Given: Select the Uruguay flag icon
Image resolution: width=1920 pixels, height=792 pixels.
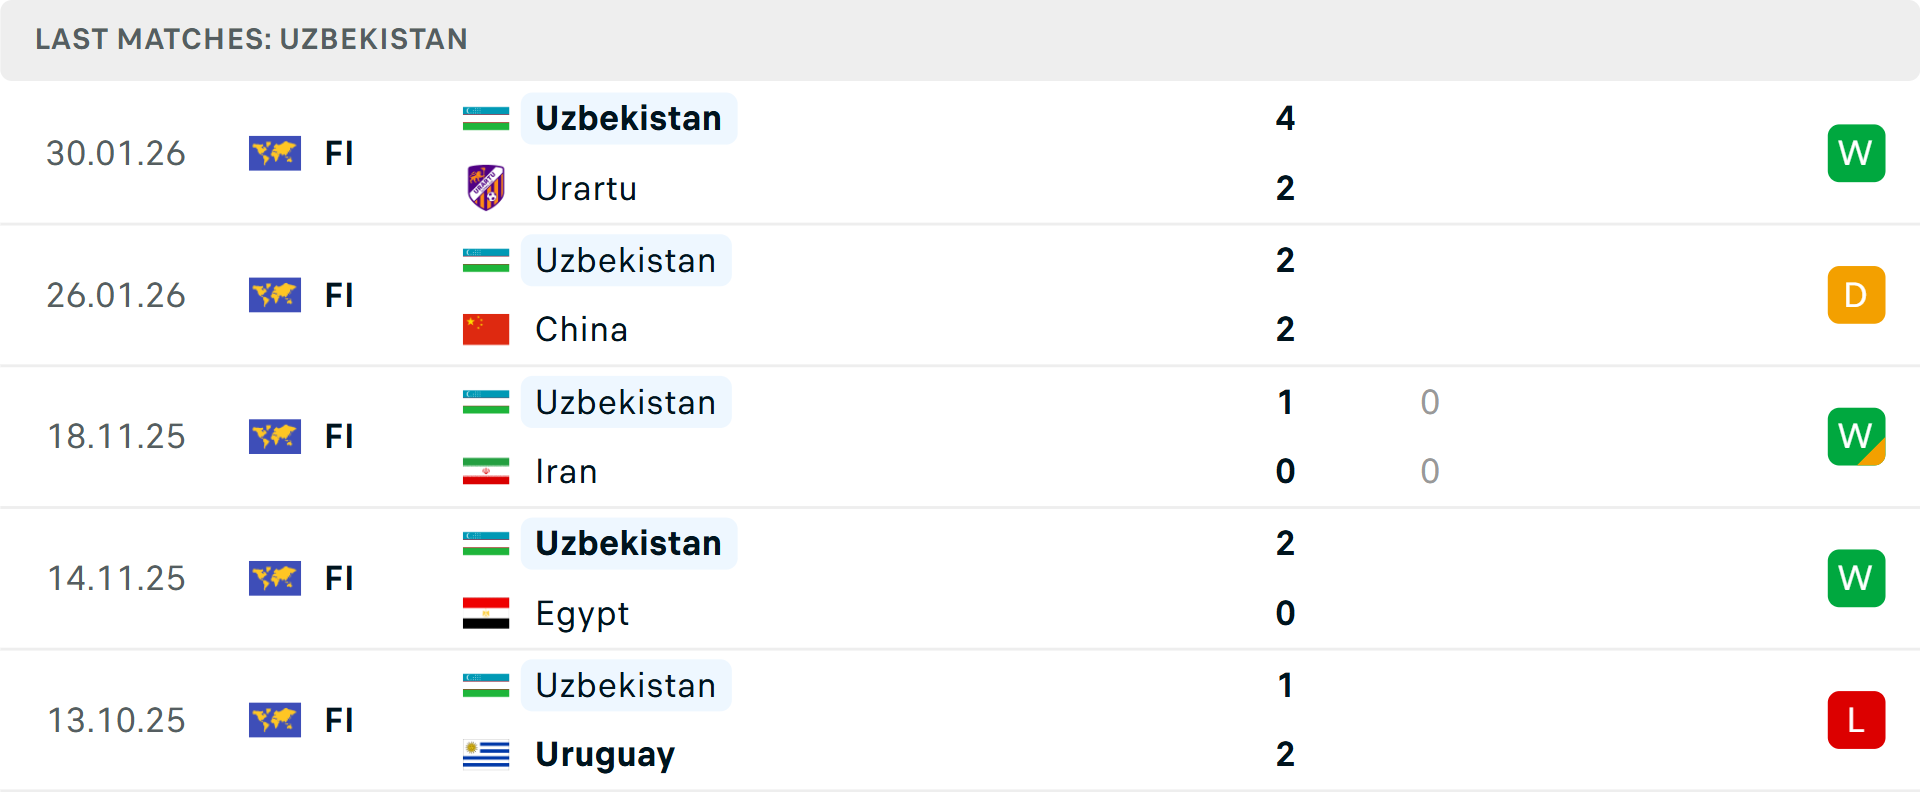Looking at the screenshot, I should [x=484, y=754].
